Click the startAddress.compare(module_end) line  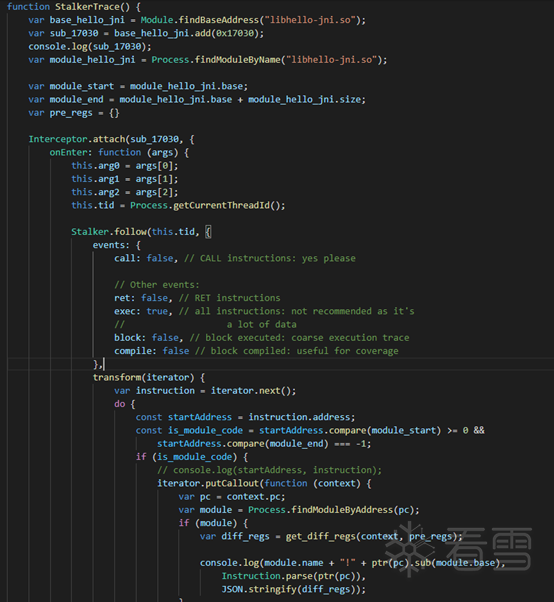click(264, 444)
